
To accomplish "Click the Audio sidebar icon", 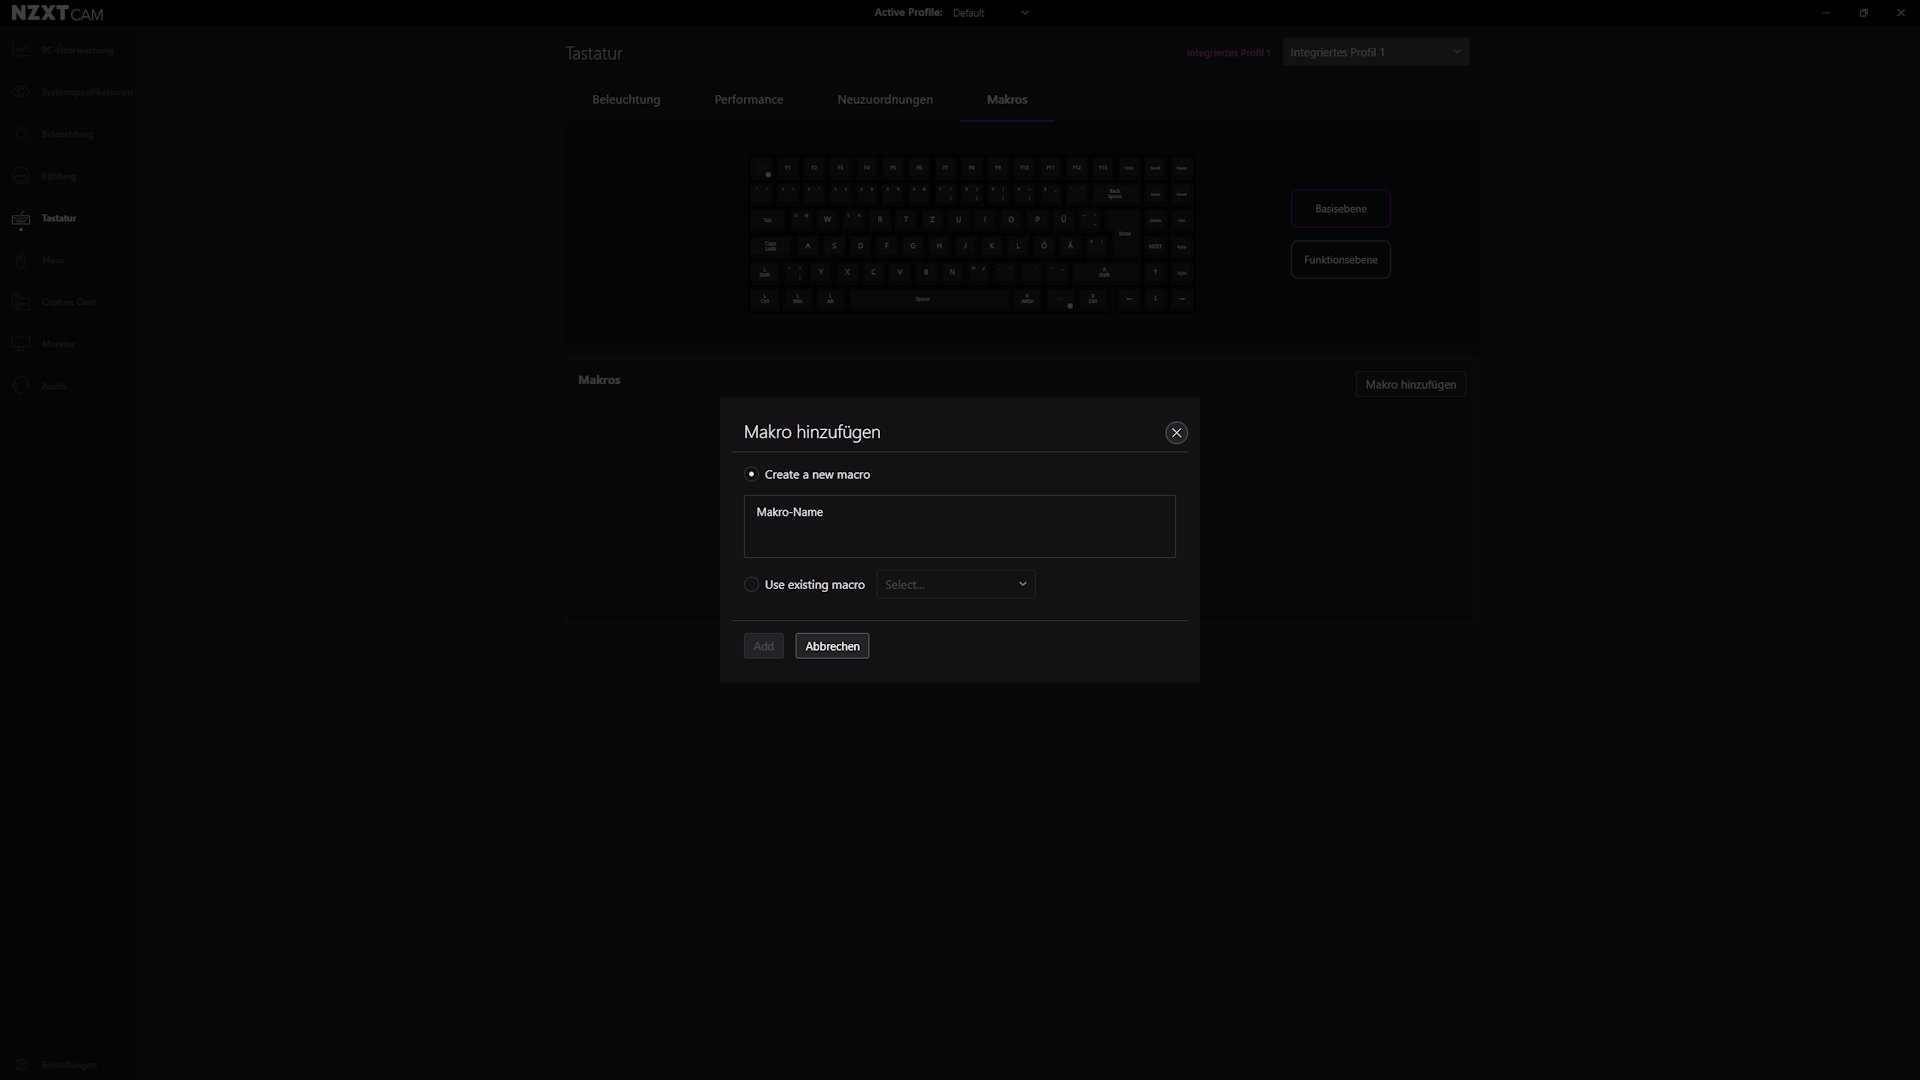I will coord(21,385).
